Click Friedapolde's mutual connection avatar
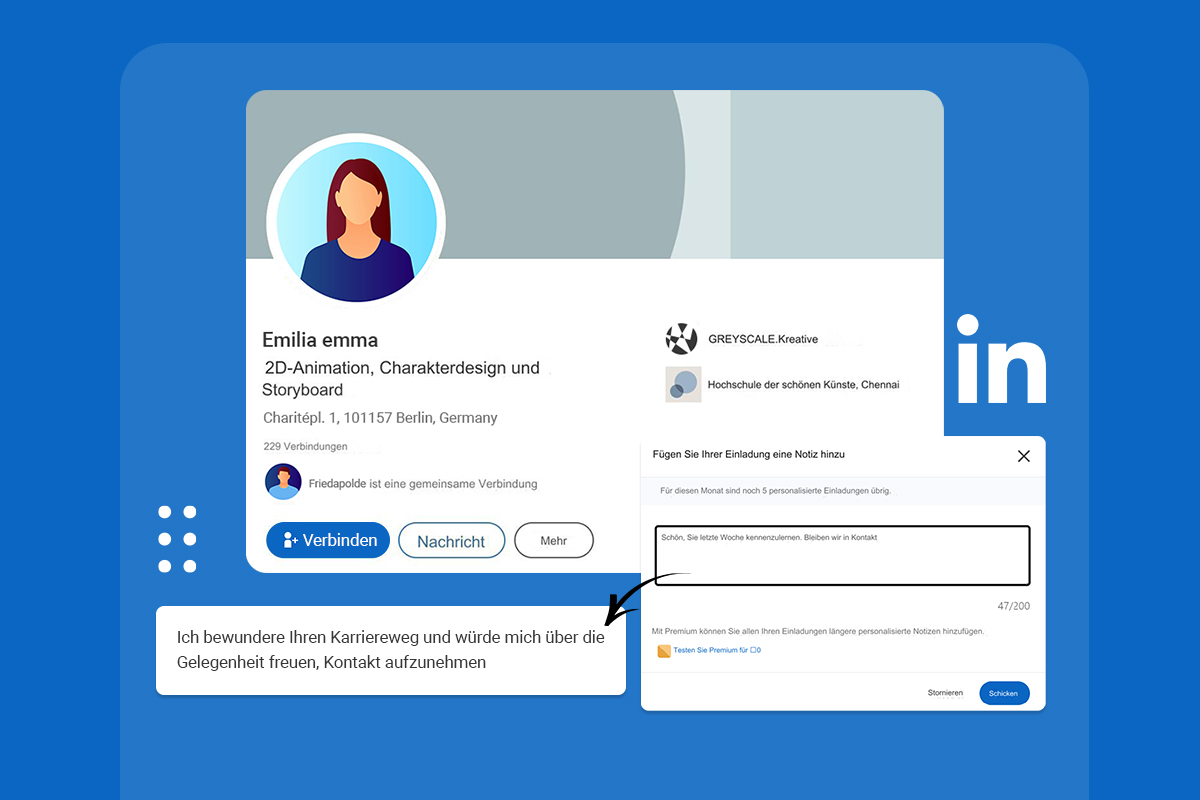This screenshot has height=800, width=1200. 283,482
